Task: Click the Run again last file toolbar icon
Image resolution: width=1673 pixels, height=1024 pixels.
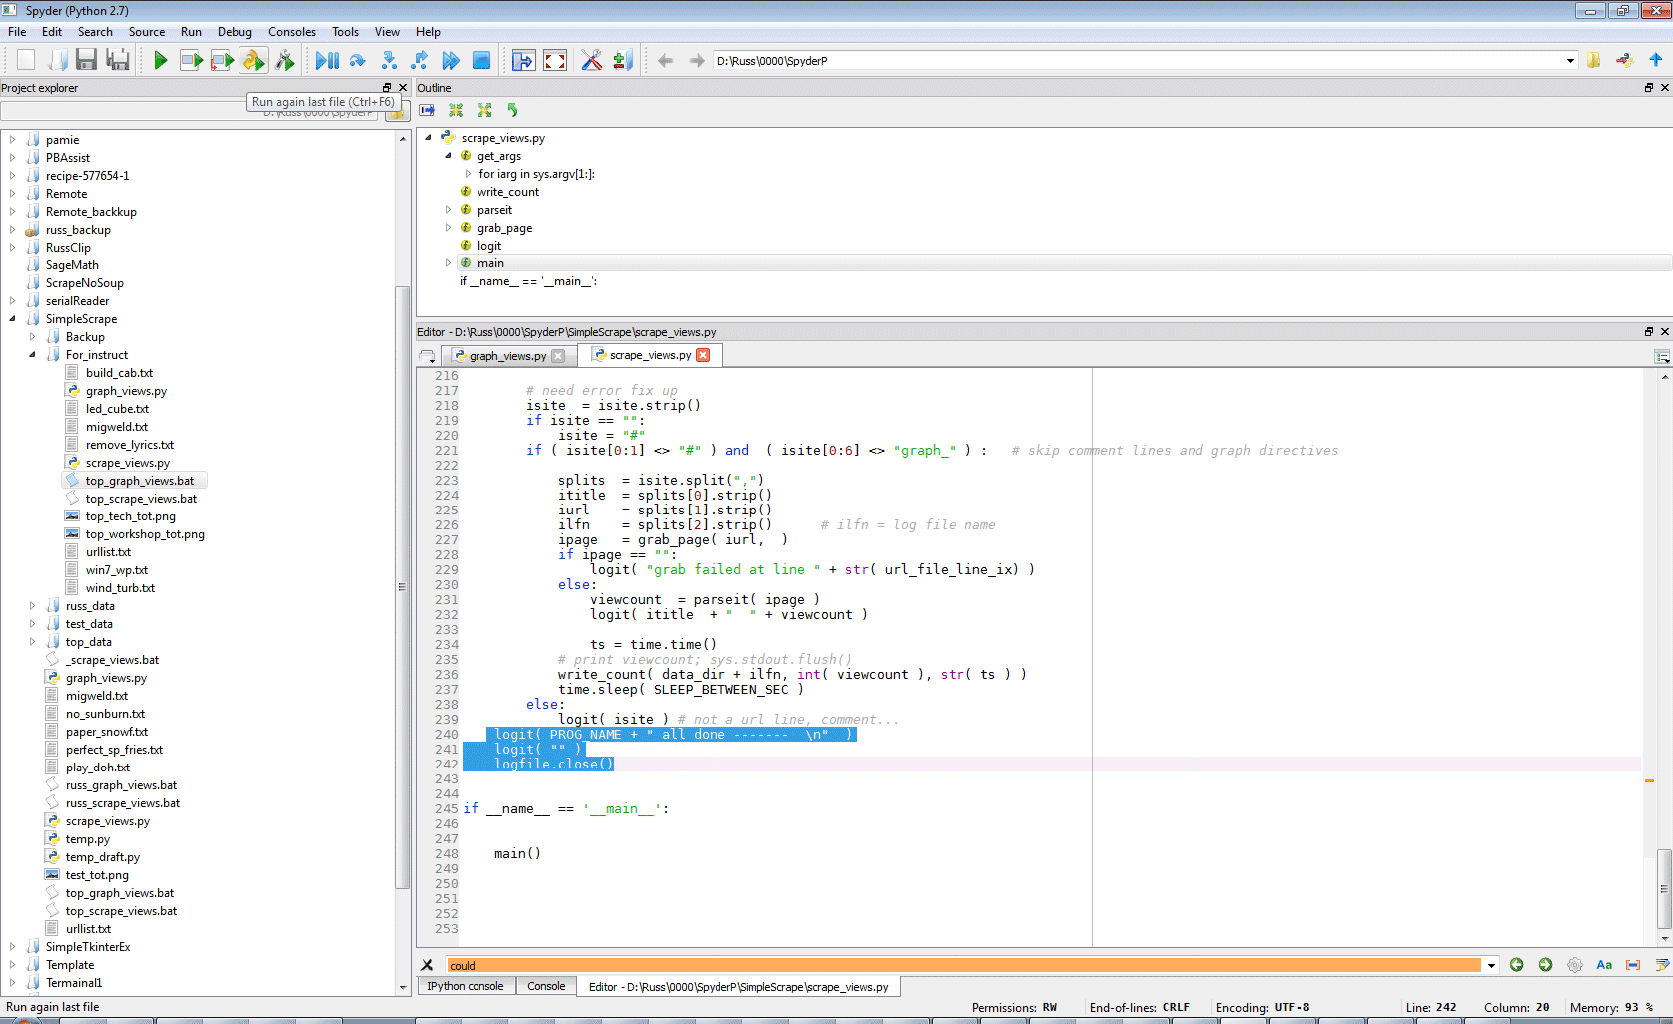Action: pos(253,60)
